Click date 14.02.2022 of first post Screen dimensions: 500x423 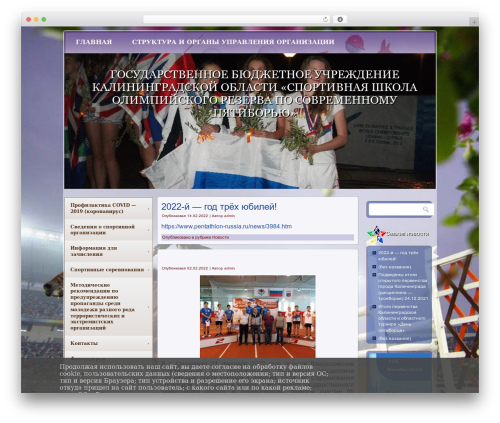click(x=198, y=216)
